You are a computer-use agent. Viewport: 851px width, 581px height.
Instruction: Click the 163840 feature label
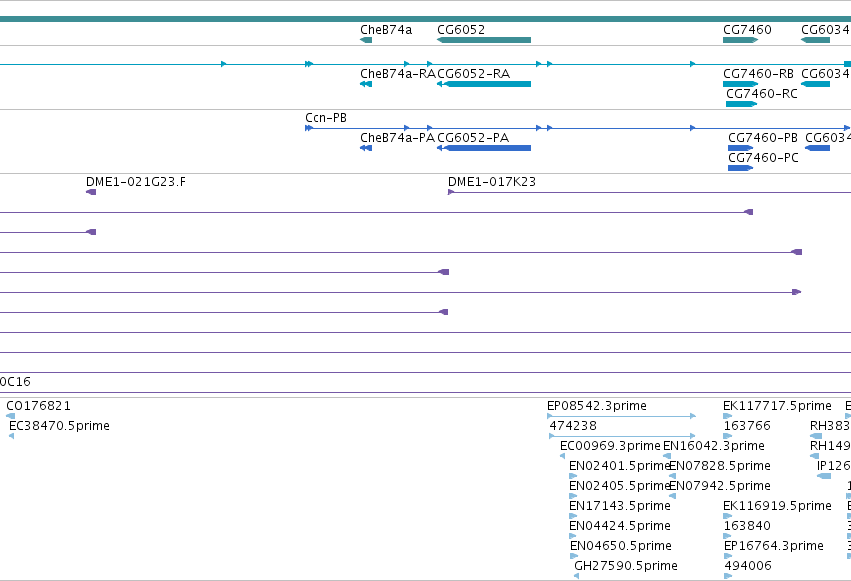point(747,526)
